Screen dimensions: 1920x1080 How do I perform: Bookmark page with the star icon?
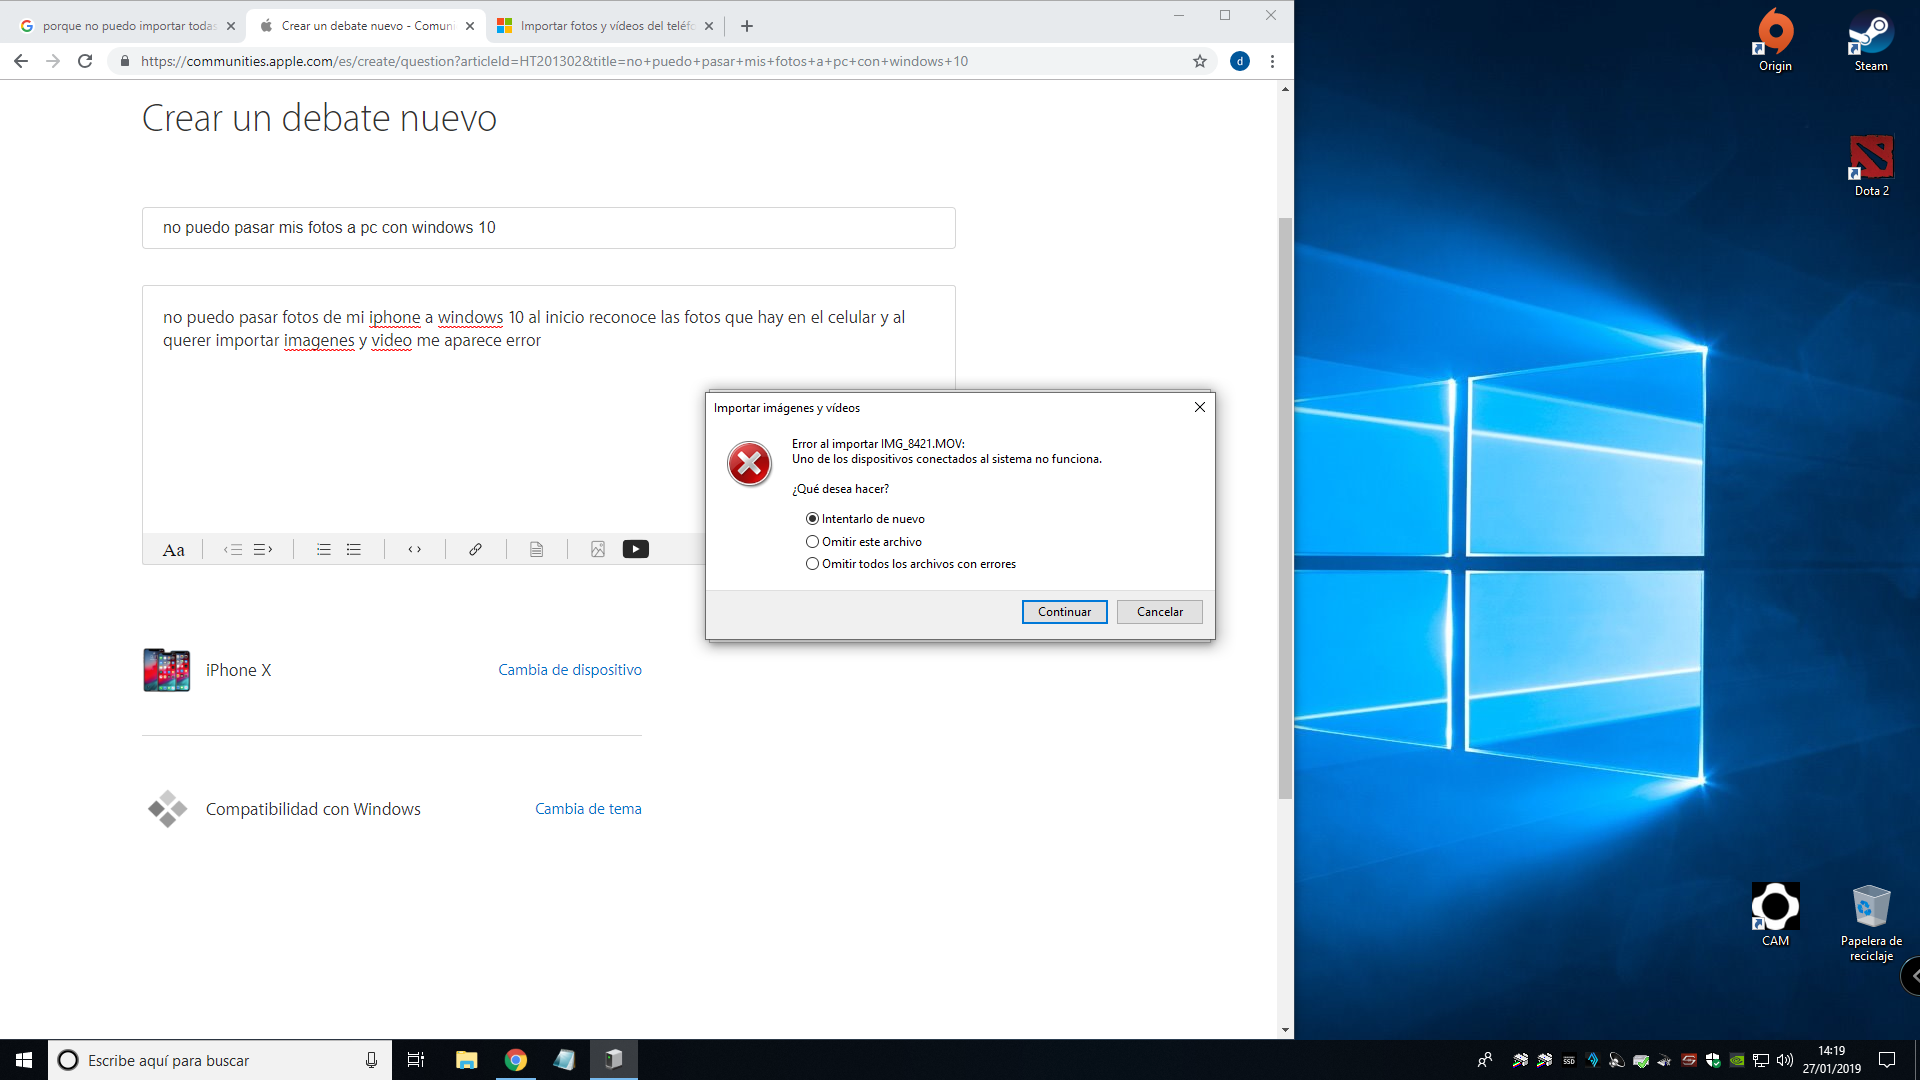click(x=1199, y=61)
